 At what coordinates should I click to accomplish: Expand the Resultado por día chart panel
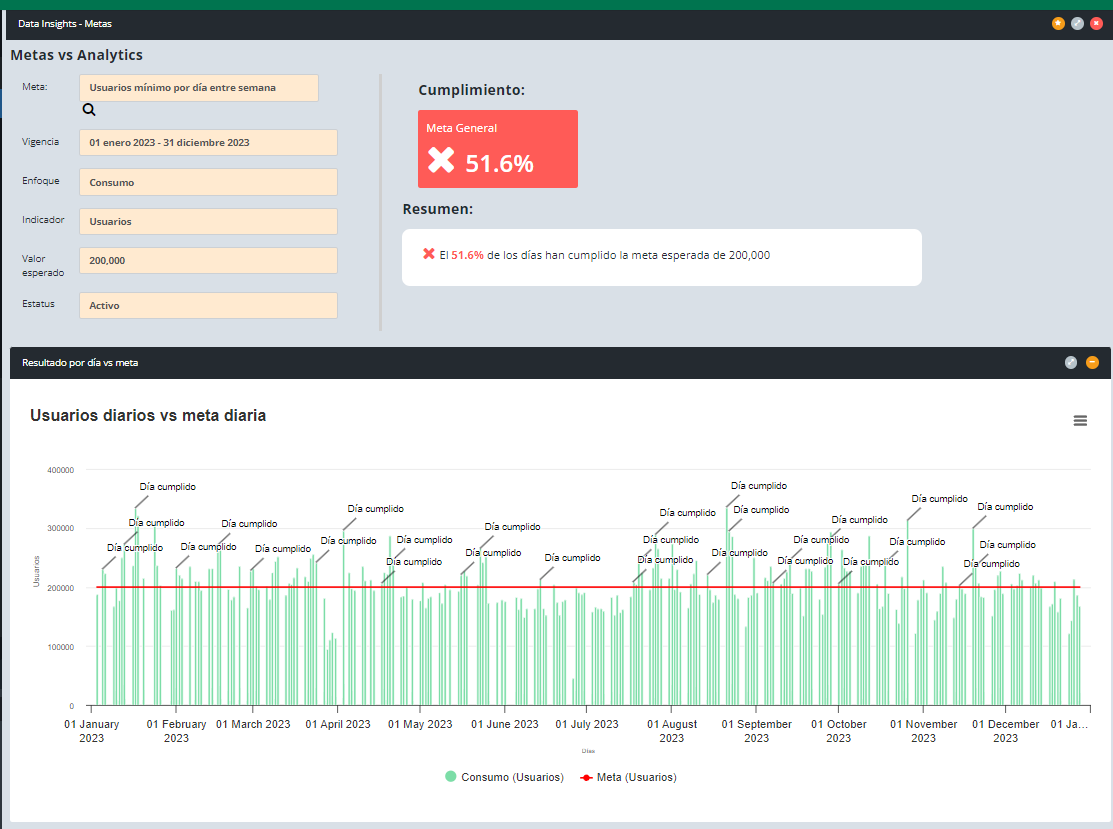1071,362
